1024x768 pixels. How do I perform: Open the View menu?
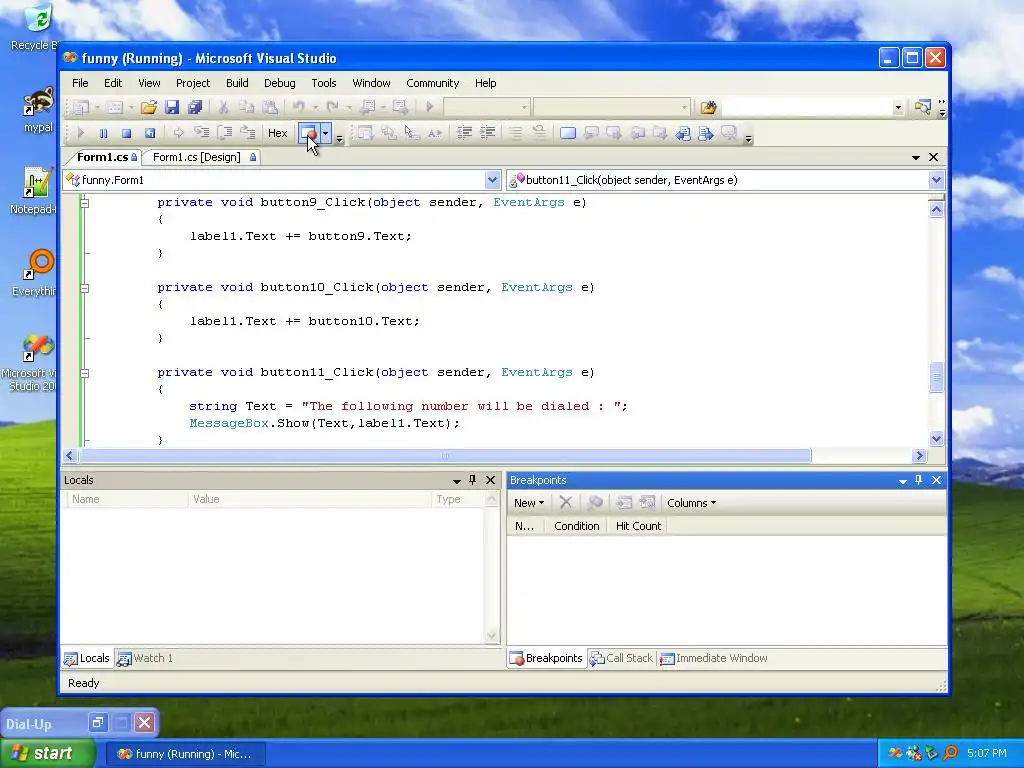click(149, 83)
